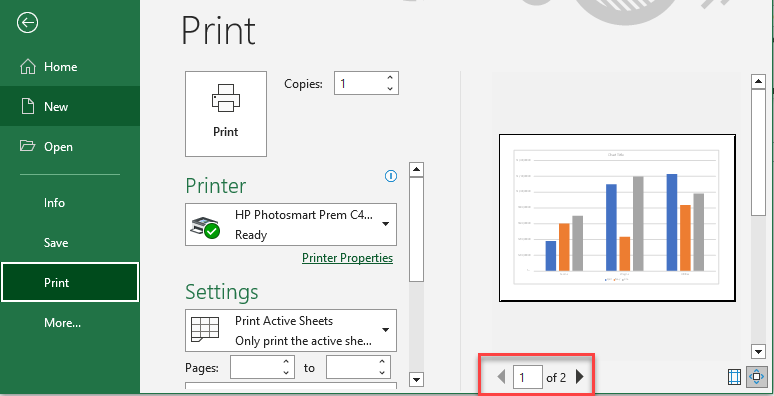
Task: Click preview scrollbar down arrow
Action: (x=758, y=352)
